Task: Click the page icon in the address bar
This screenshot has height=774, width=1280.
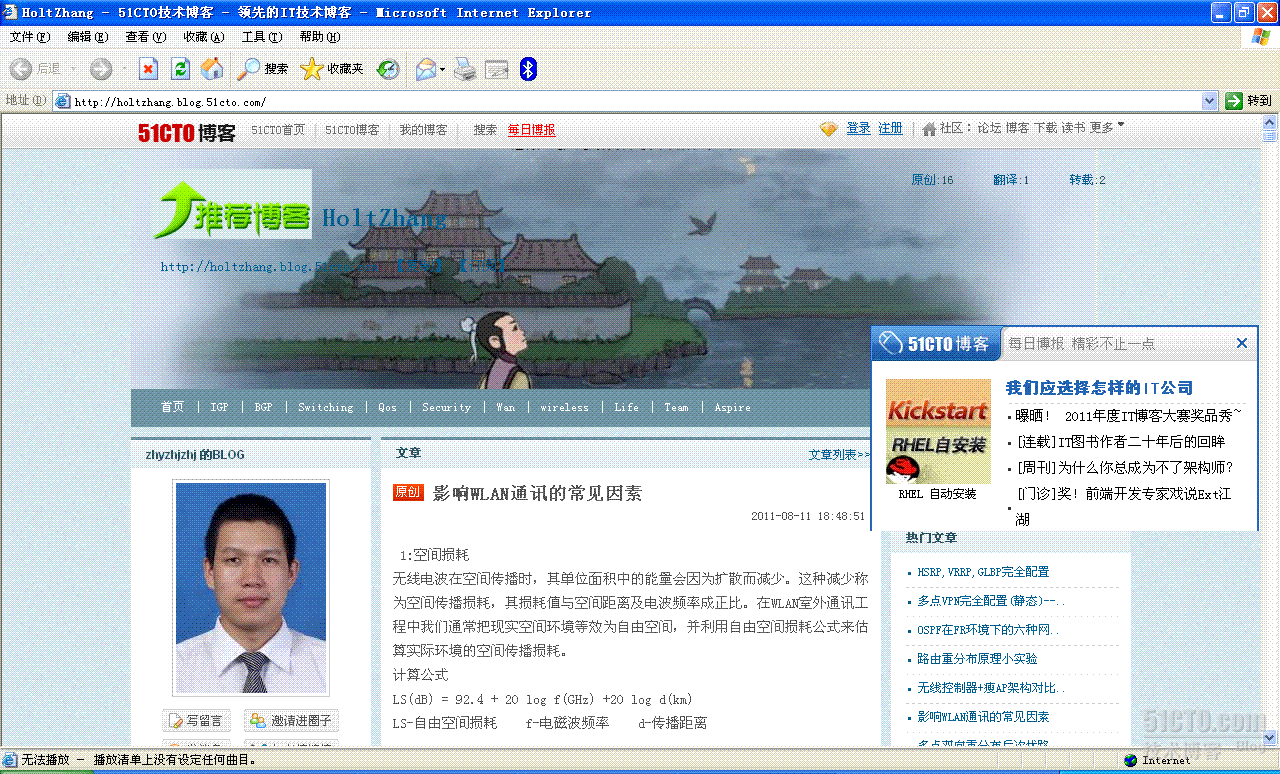Action: (x=62, y=101)
